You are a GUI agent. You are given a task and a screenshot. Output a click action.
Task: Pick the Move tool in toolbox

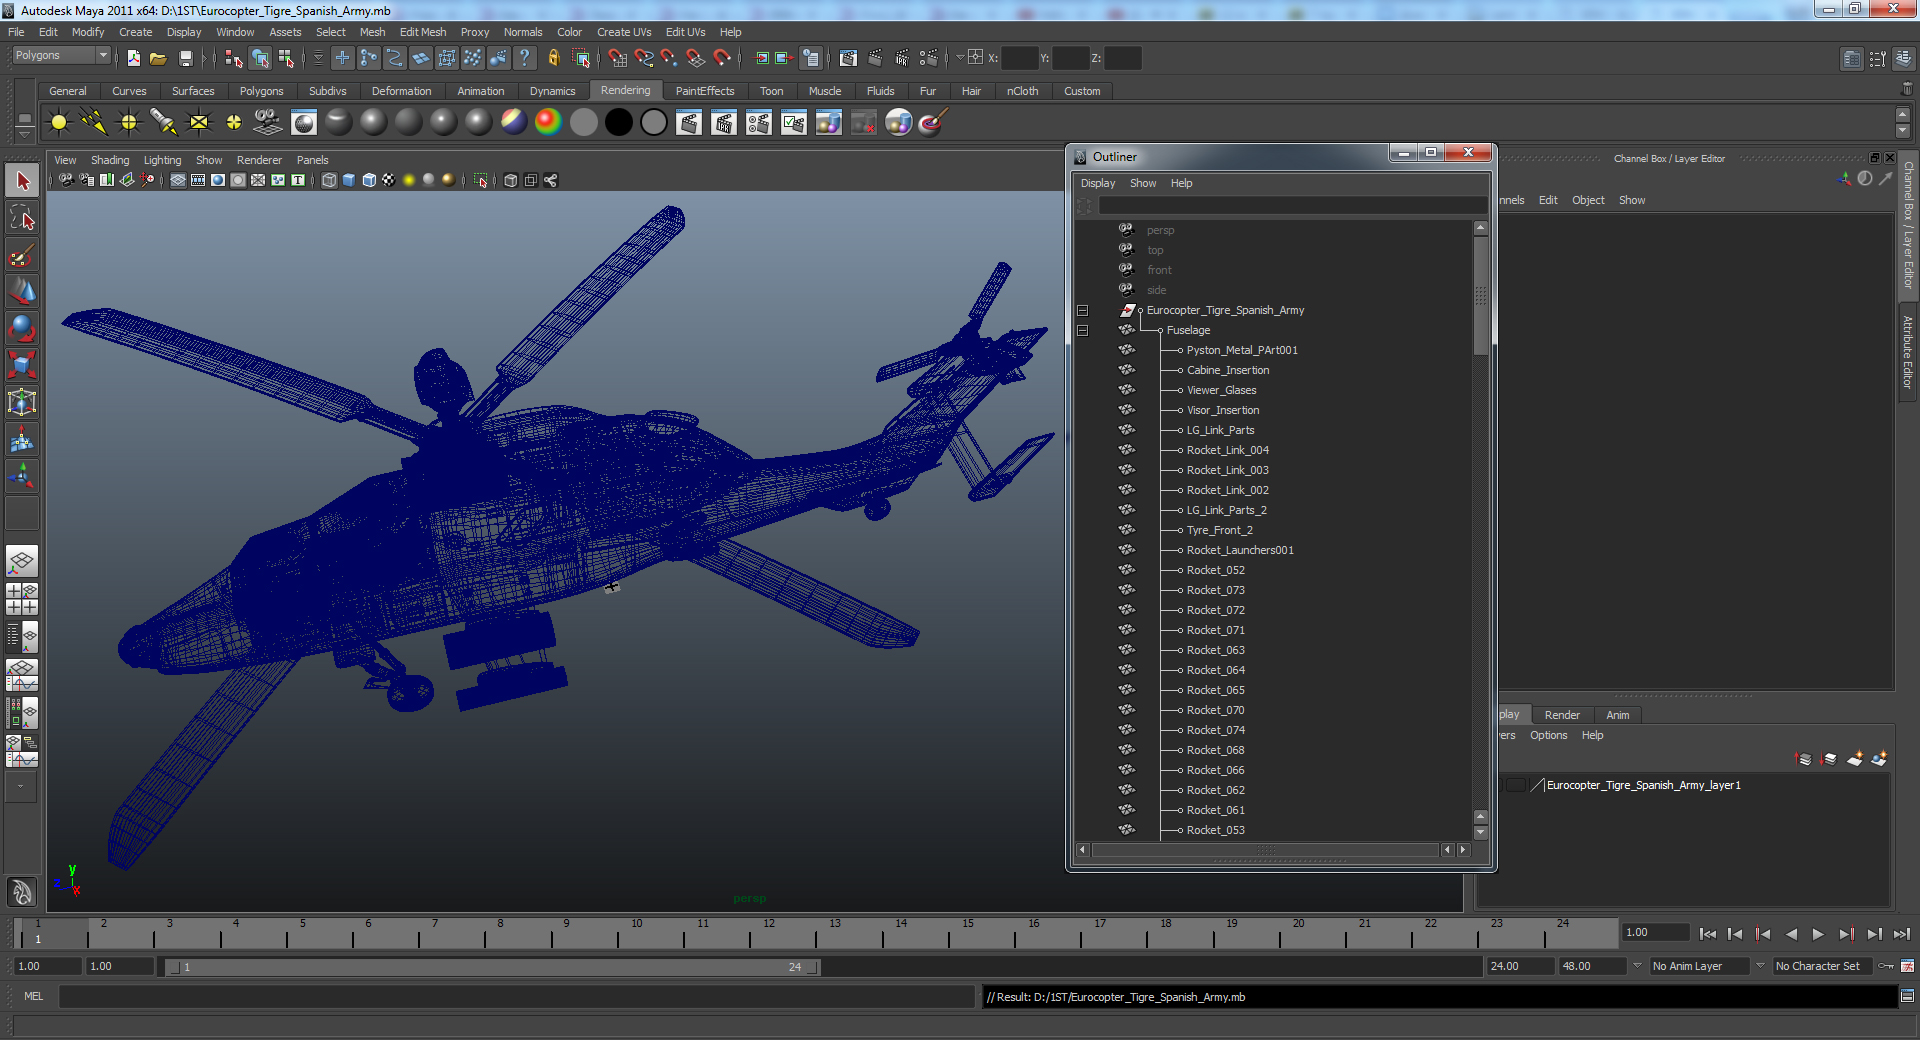pyautogui.click(x=22, y=292)
